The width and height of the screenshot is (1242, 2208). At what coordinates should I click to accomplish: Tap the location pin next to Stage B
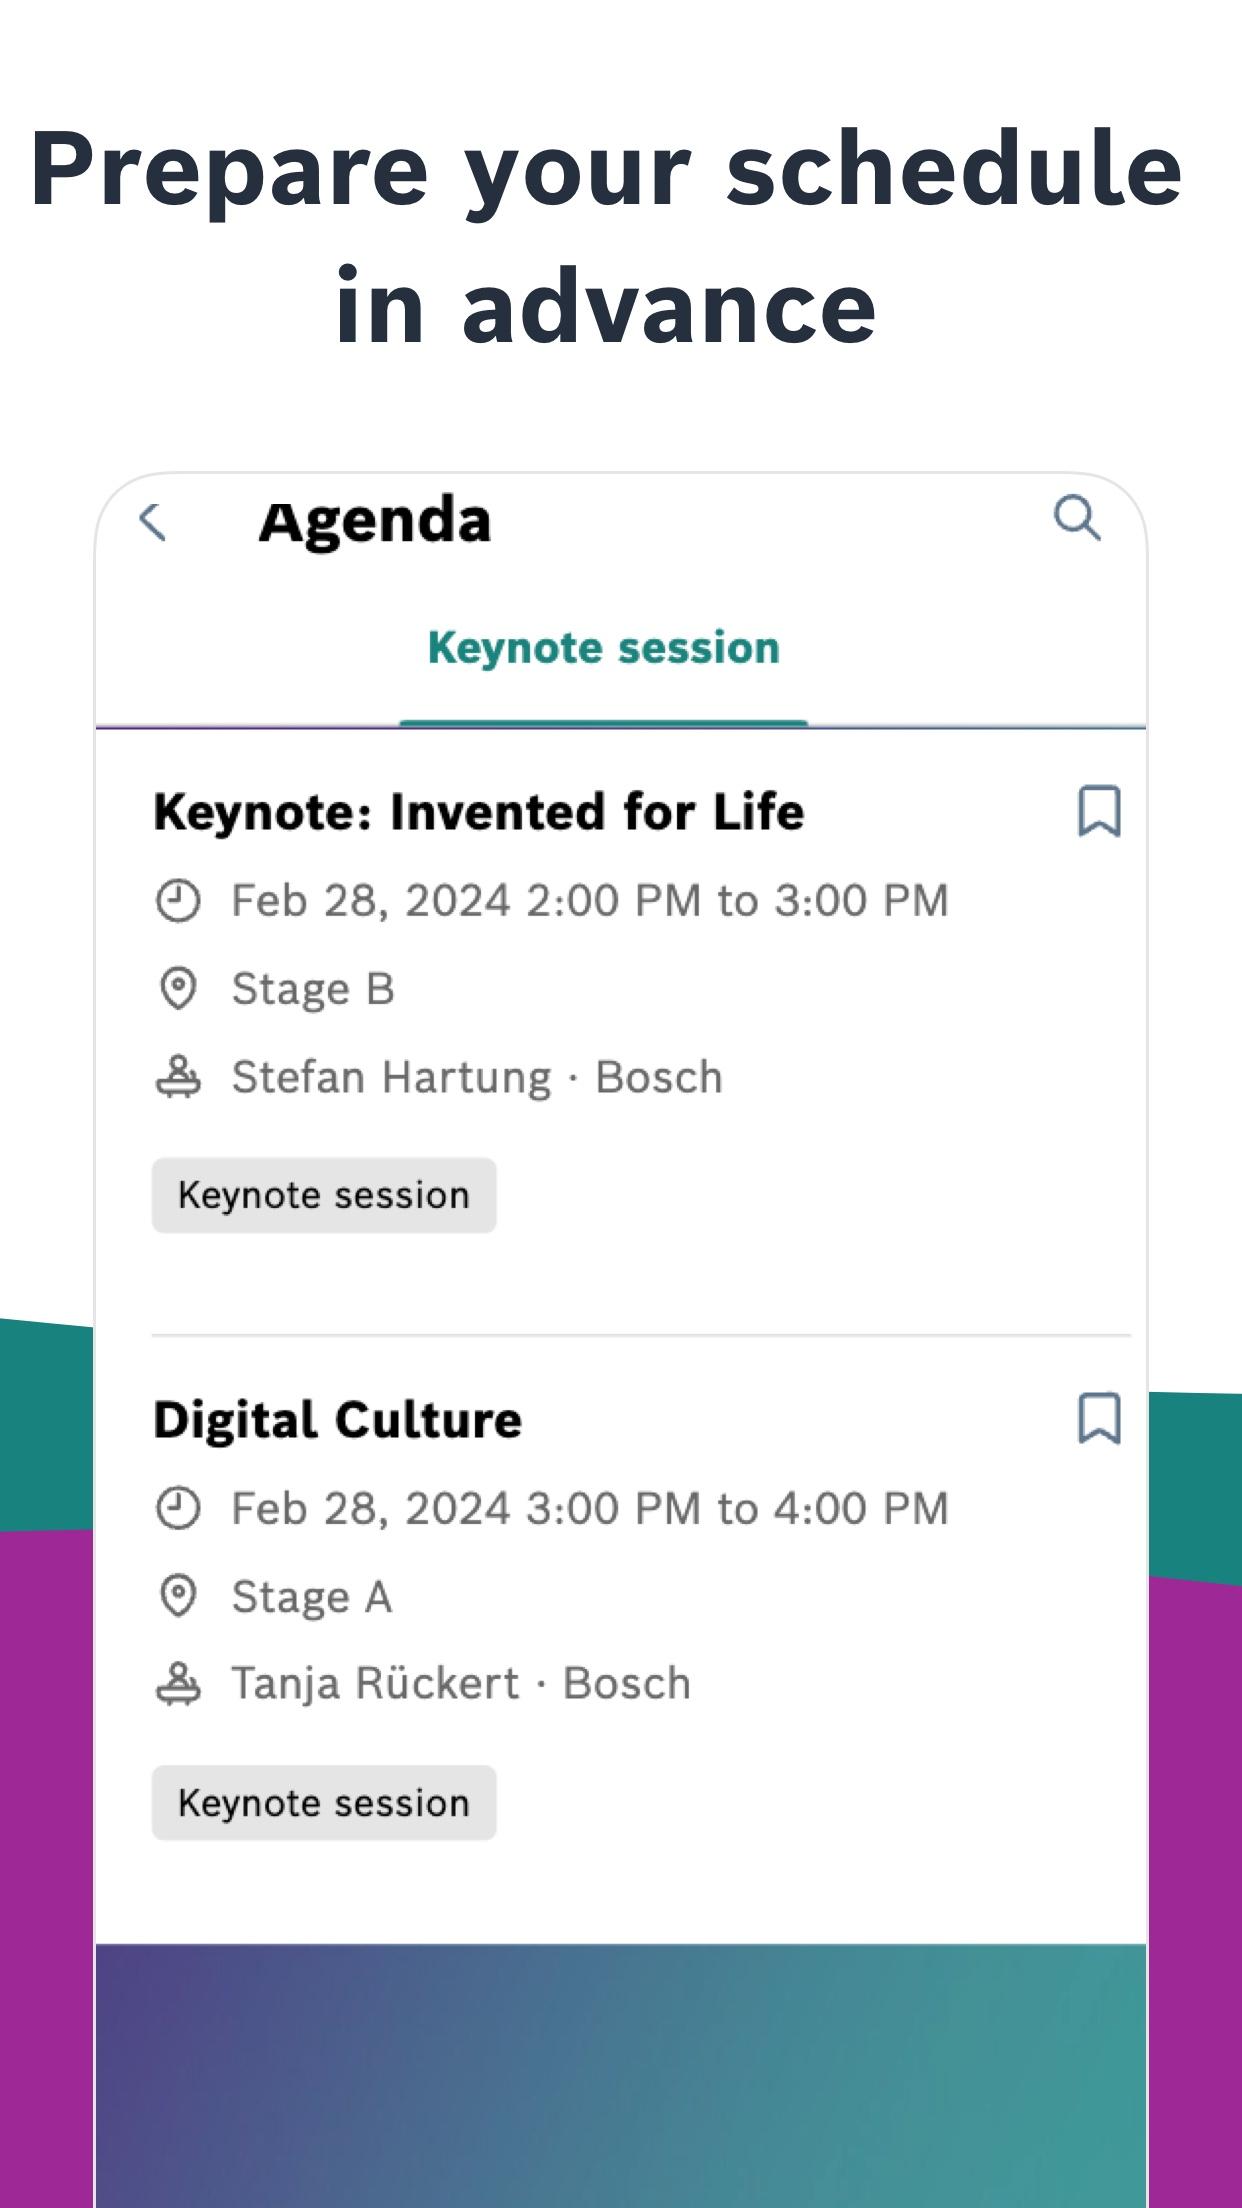tap(178, 989)
